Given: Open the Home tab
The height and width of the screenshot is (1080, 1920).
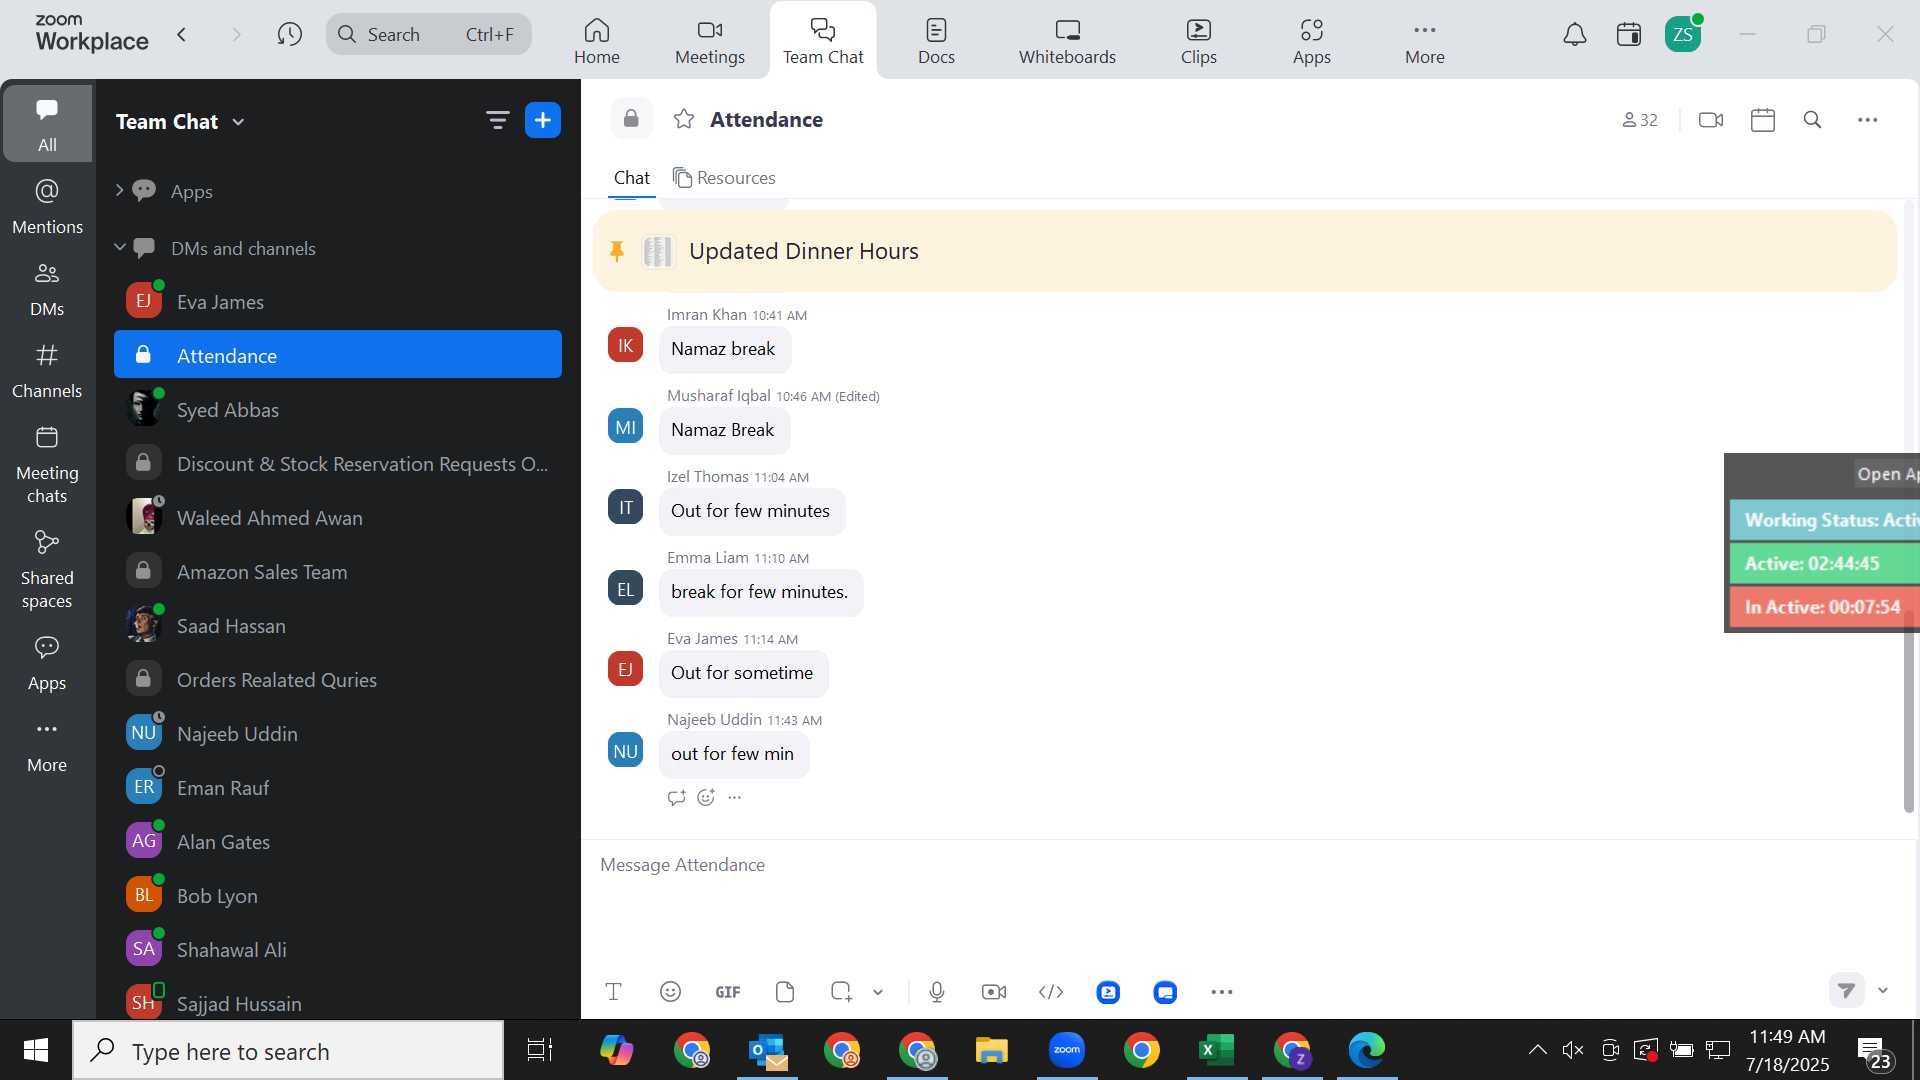Looking at the screenshot, I should click(x=597, y=41).
